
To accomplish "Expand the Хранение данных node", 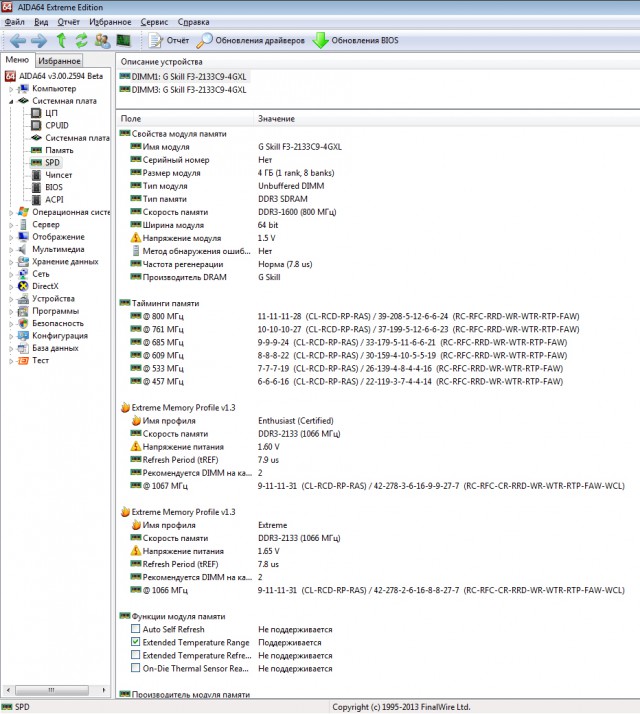I will tap(11, 262).
